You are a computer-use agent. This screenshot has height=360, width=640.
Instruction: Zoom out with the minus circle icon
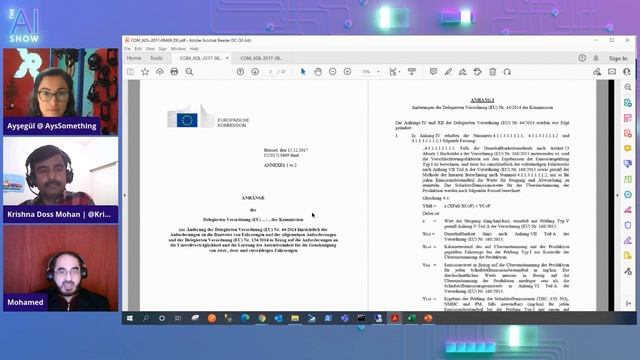tap(333, 72)
